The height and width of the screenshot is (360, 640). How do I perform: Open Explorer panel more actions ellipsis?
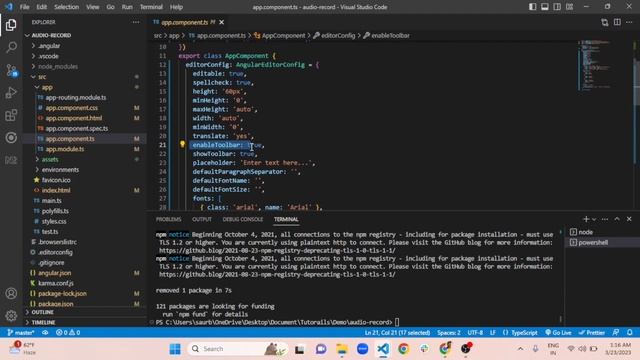point(136,22)
